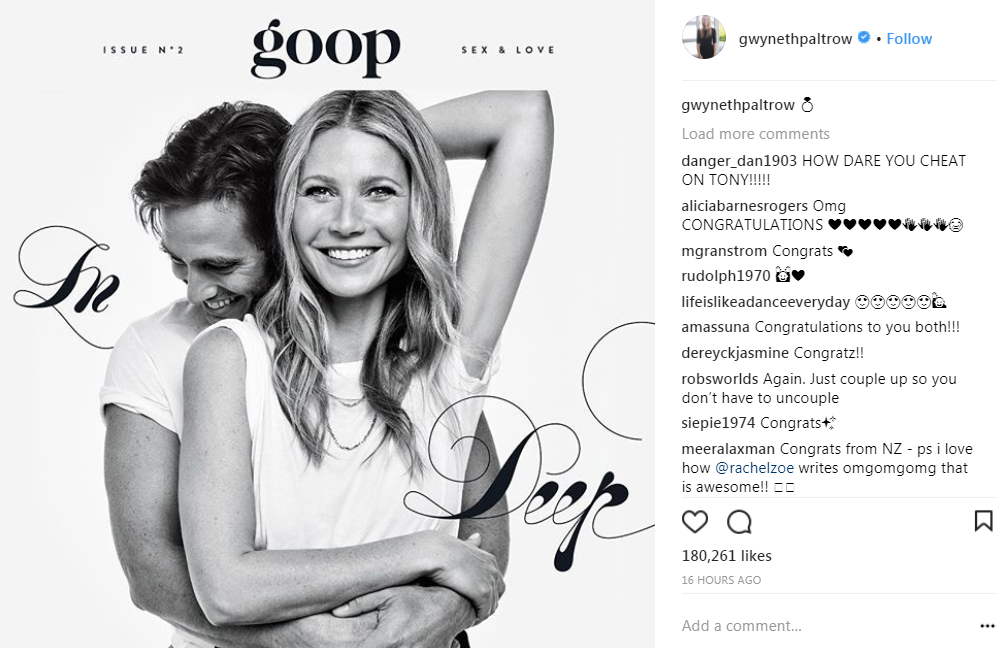Open aliciabarnesrogers commenter profile
Viewport: 1006px width, 648px height.
(744, 206)
